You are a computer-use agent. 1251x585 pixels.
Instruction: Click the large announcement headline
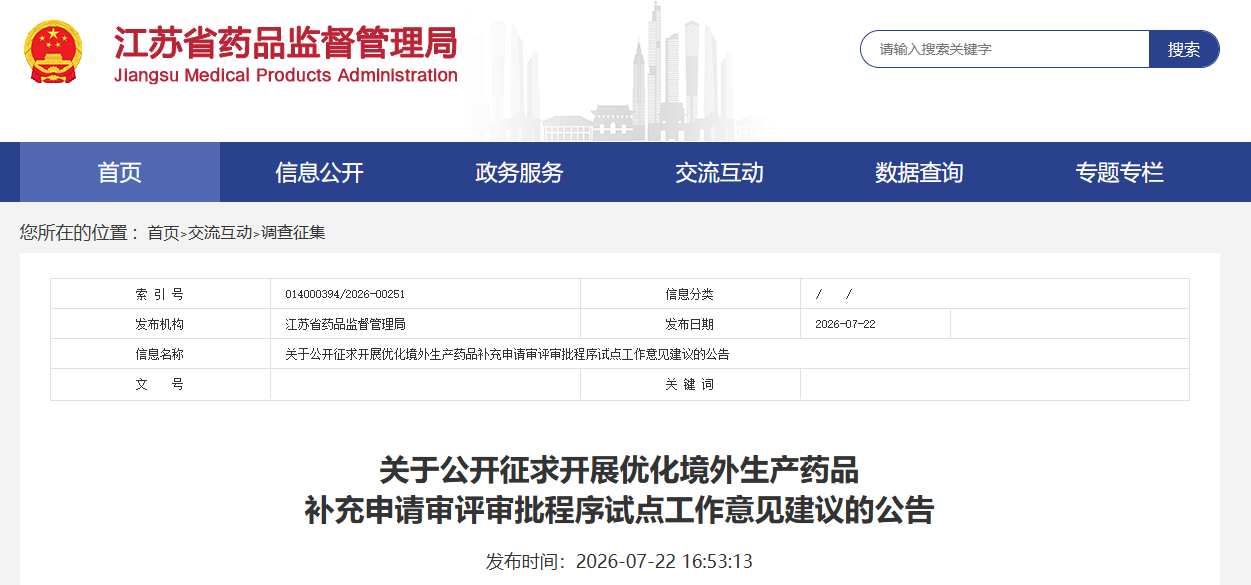tap(619, 490)
